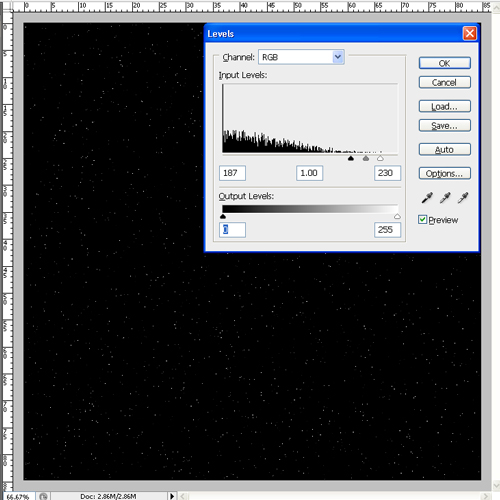The width and height of the screenshot is (500, 500).
Task: Click the output highlight field showing 255
Action: click(387, 230)
